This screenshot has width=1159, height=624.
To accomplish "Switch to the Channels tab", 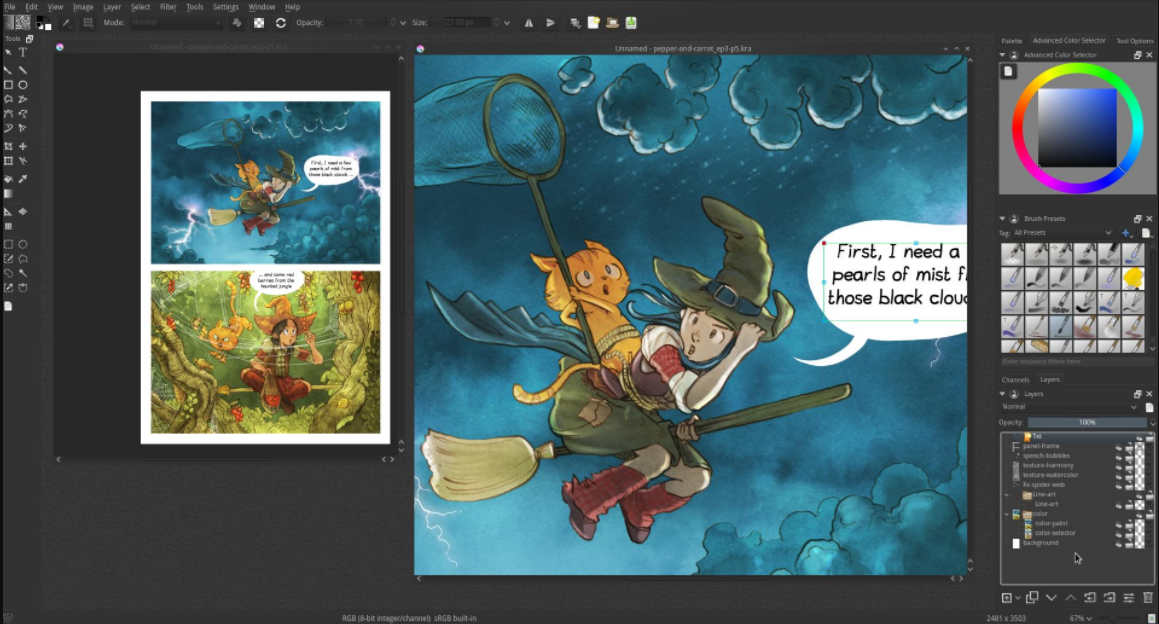I will point(1015,379).
